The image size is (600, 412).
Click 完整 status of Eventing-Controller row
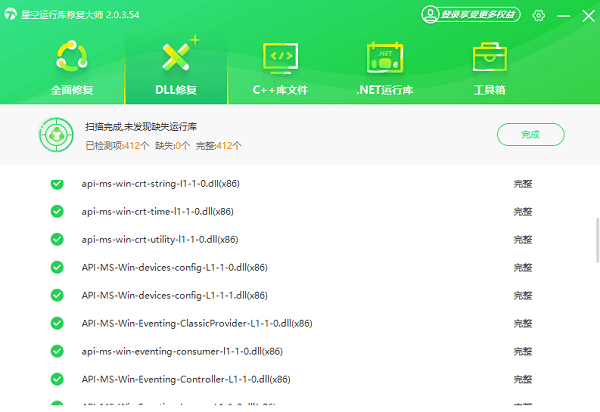(x=523, y=379)
